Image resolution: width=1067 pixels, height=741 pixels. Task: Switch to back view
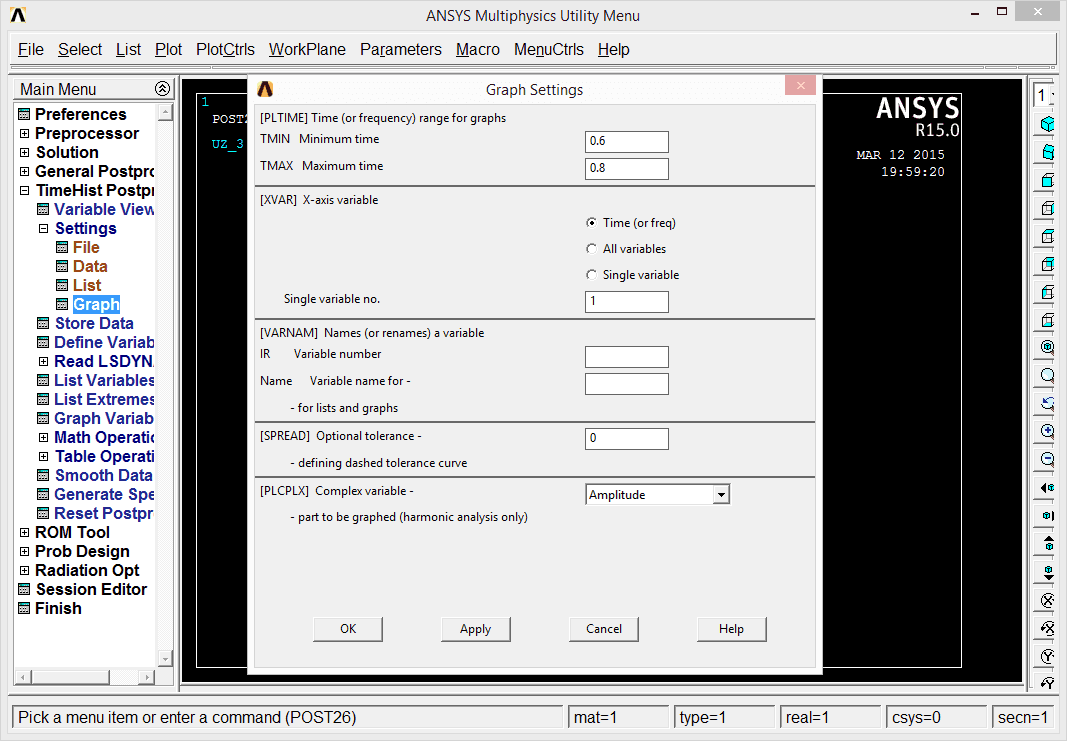[x=1047, y=263]
